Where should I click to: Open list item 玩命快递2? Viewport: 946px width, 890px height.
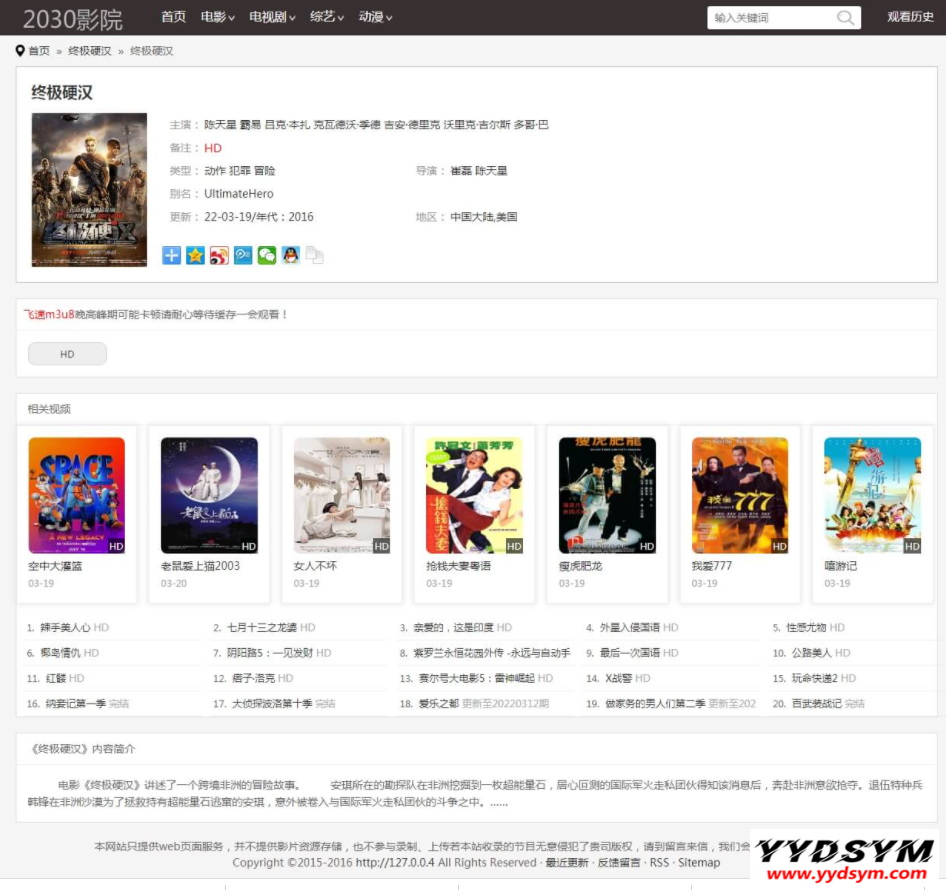coord(814,678)
